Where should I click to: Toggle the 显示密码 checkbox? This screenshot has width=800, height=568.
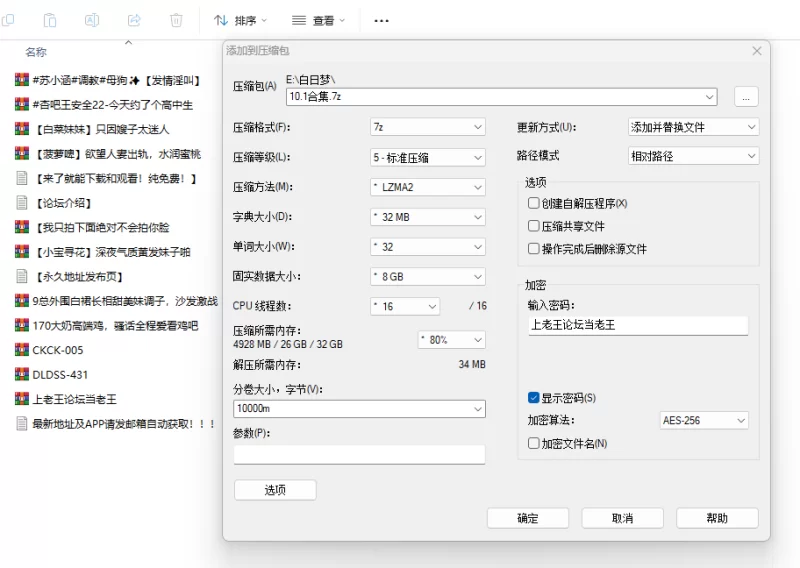coord(534,398)
